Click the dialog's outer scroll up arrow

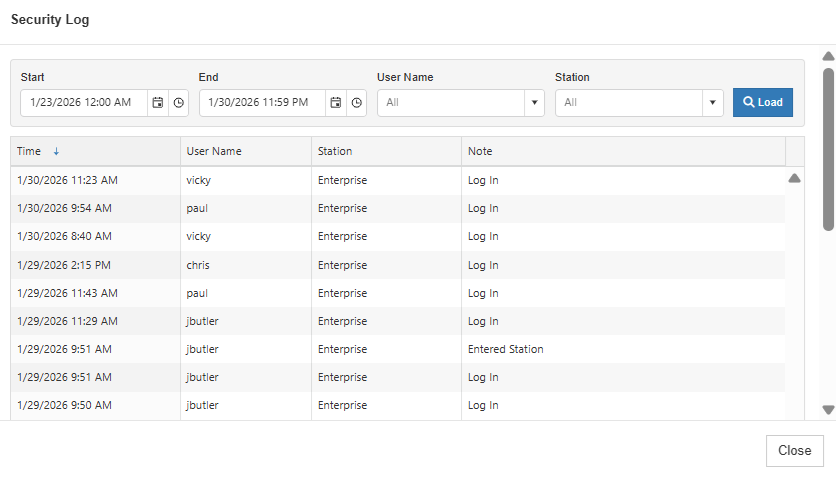pyautogui.click(x=828, y=56)
